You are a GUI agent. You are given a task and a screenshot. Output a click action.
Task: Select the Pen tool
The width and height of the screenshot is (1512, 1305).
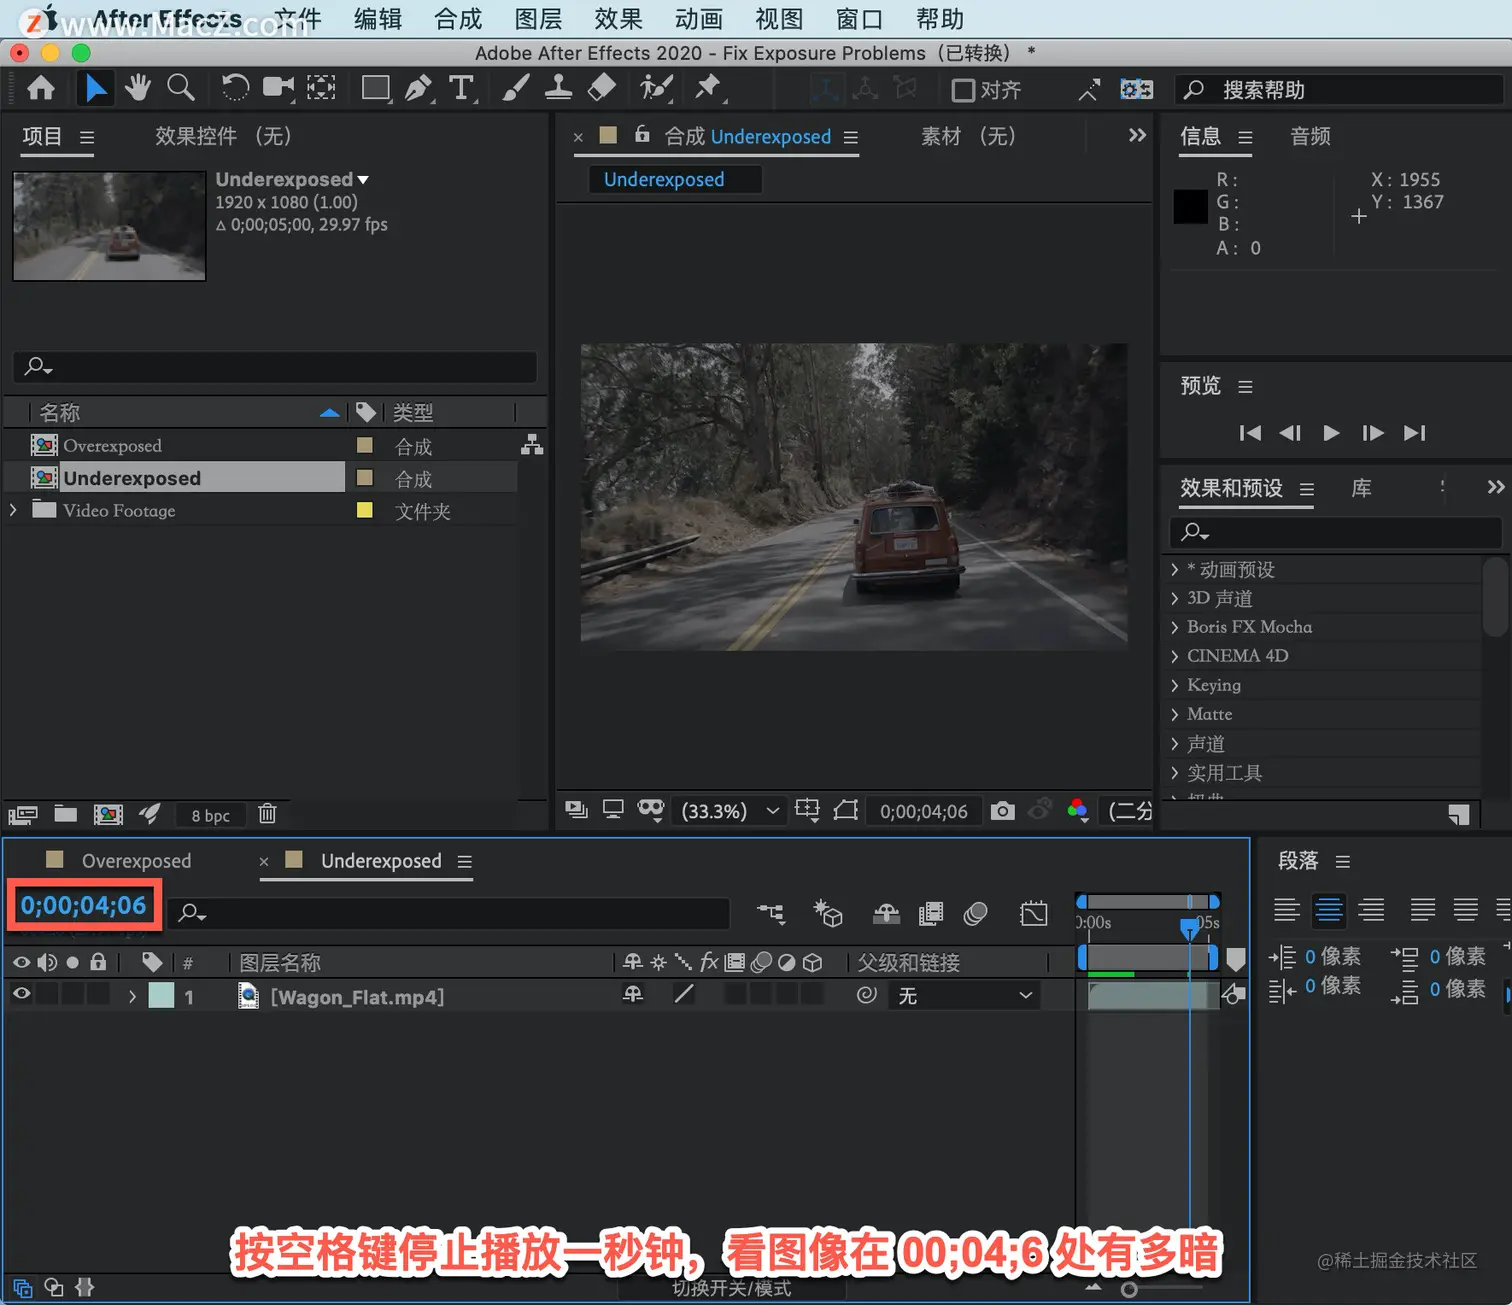pyautogui.click(x=419, y=89)
